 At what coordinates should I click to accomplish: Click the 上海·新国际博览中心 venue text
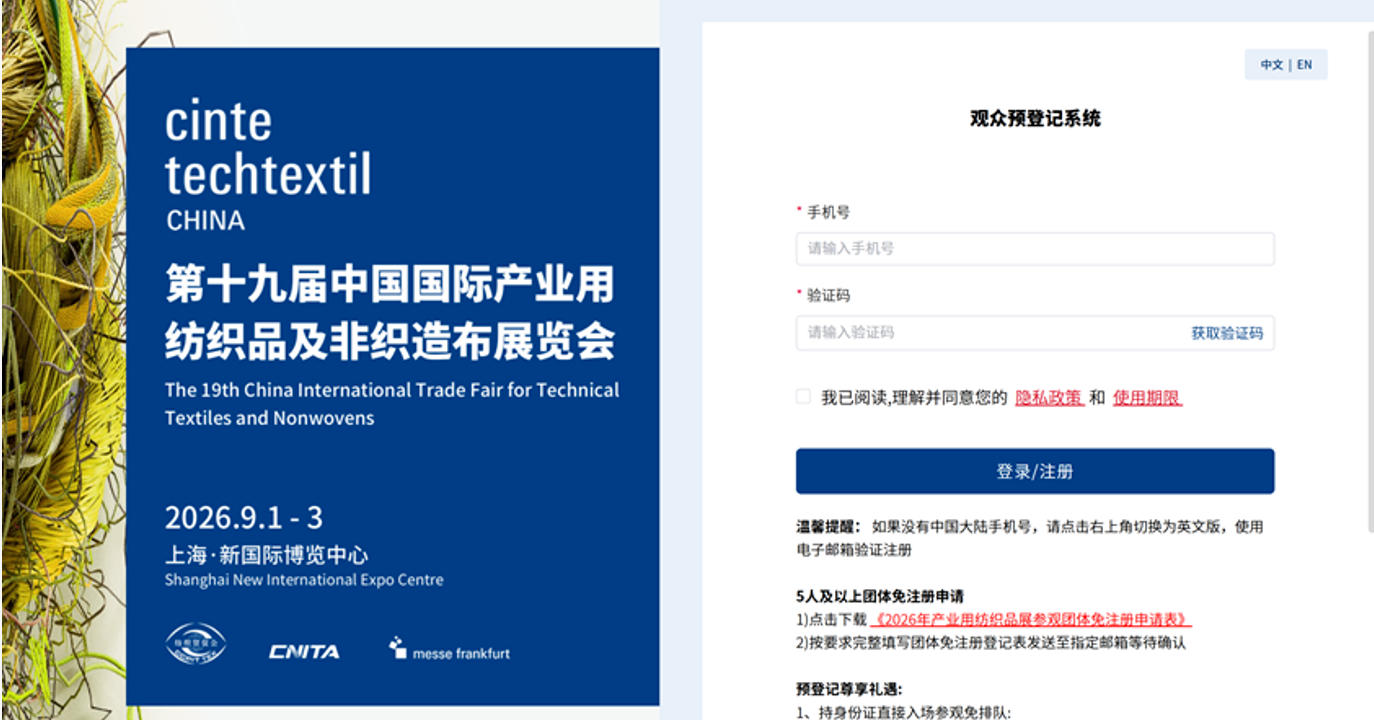[267, 555]
